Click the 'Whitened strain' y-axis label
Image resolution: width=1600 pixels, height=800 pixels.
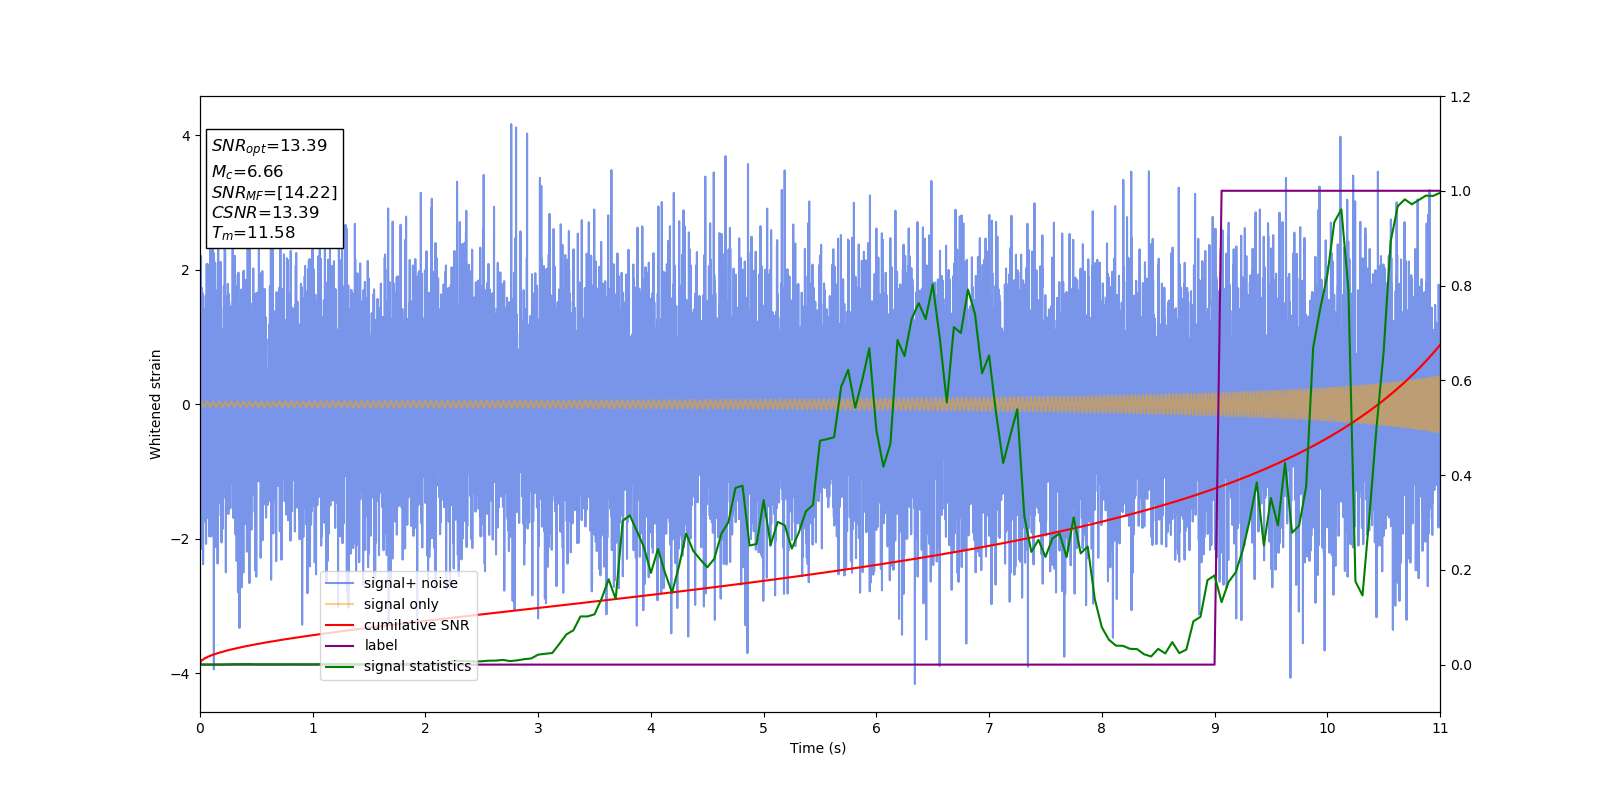[x=155, y=404]
